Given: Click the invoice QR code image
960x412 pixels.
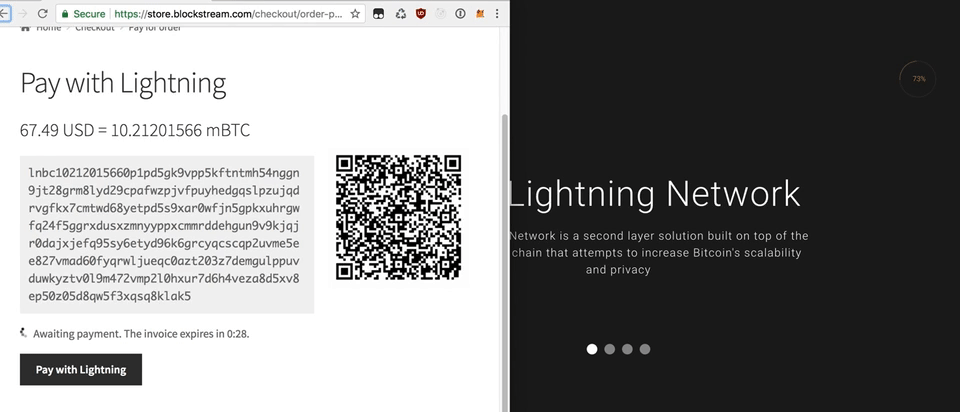Looking at the screenshot, I should pyautogui.click(x=399, y=217).
